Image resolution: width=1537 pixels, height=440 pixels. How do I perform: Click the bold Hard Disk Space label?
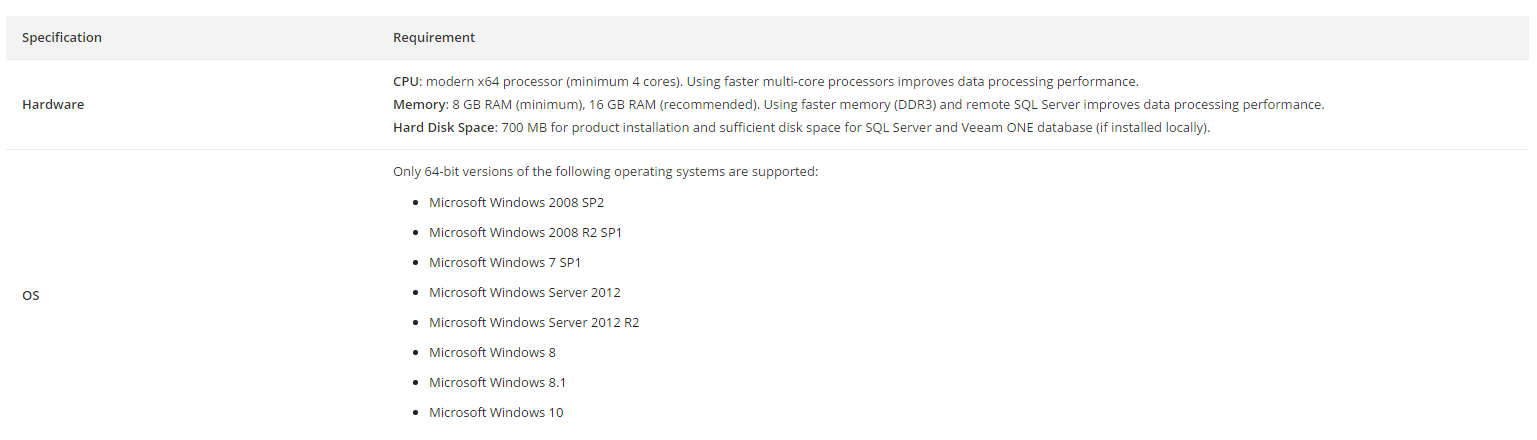(x=443, y=128)
